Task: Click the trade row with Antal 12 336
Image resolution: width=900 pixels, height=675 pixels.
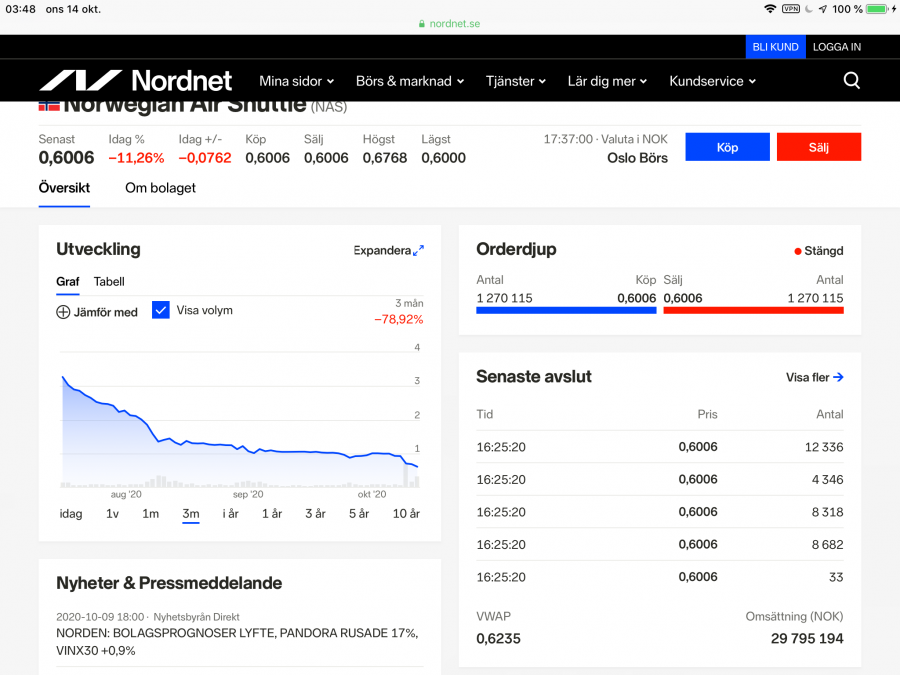Action: (x=660, y=447)
